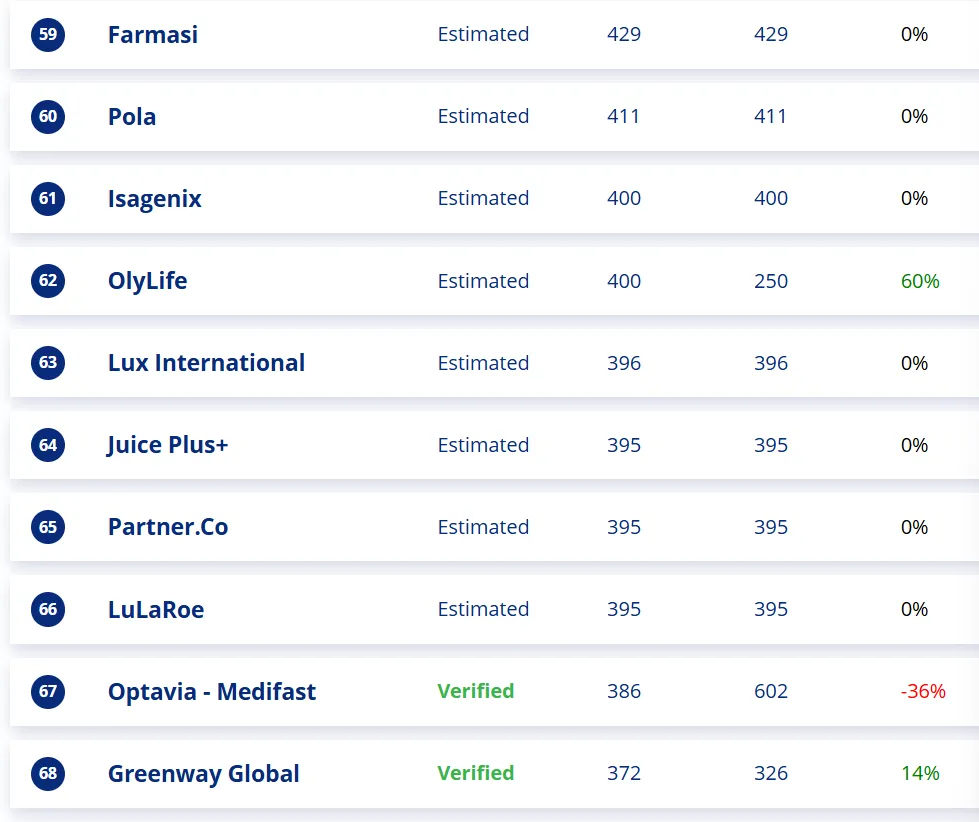Select the rank 66 circle badge

(48, 609)
